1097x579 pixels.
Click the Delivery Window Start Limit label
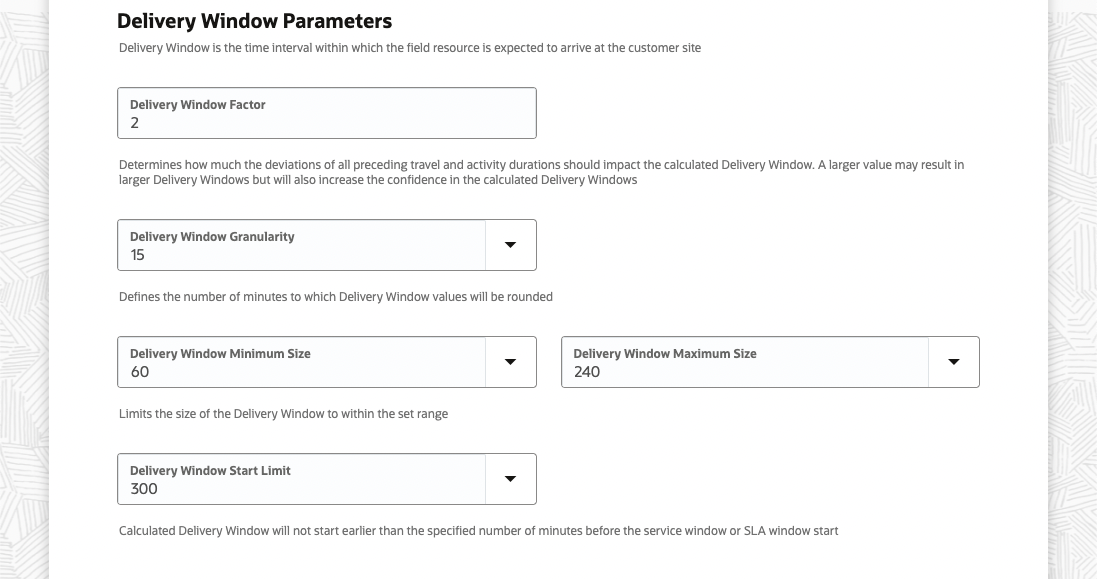tap(210, 471)
